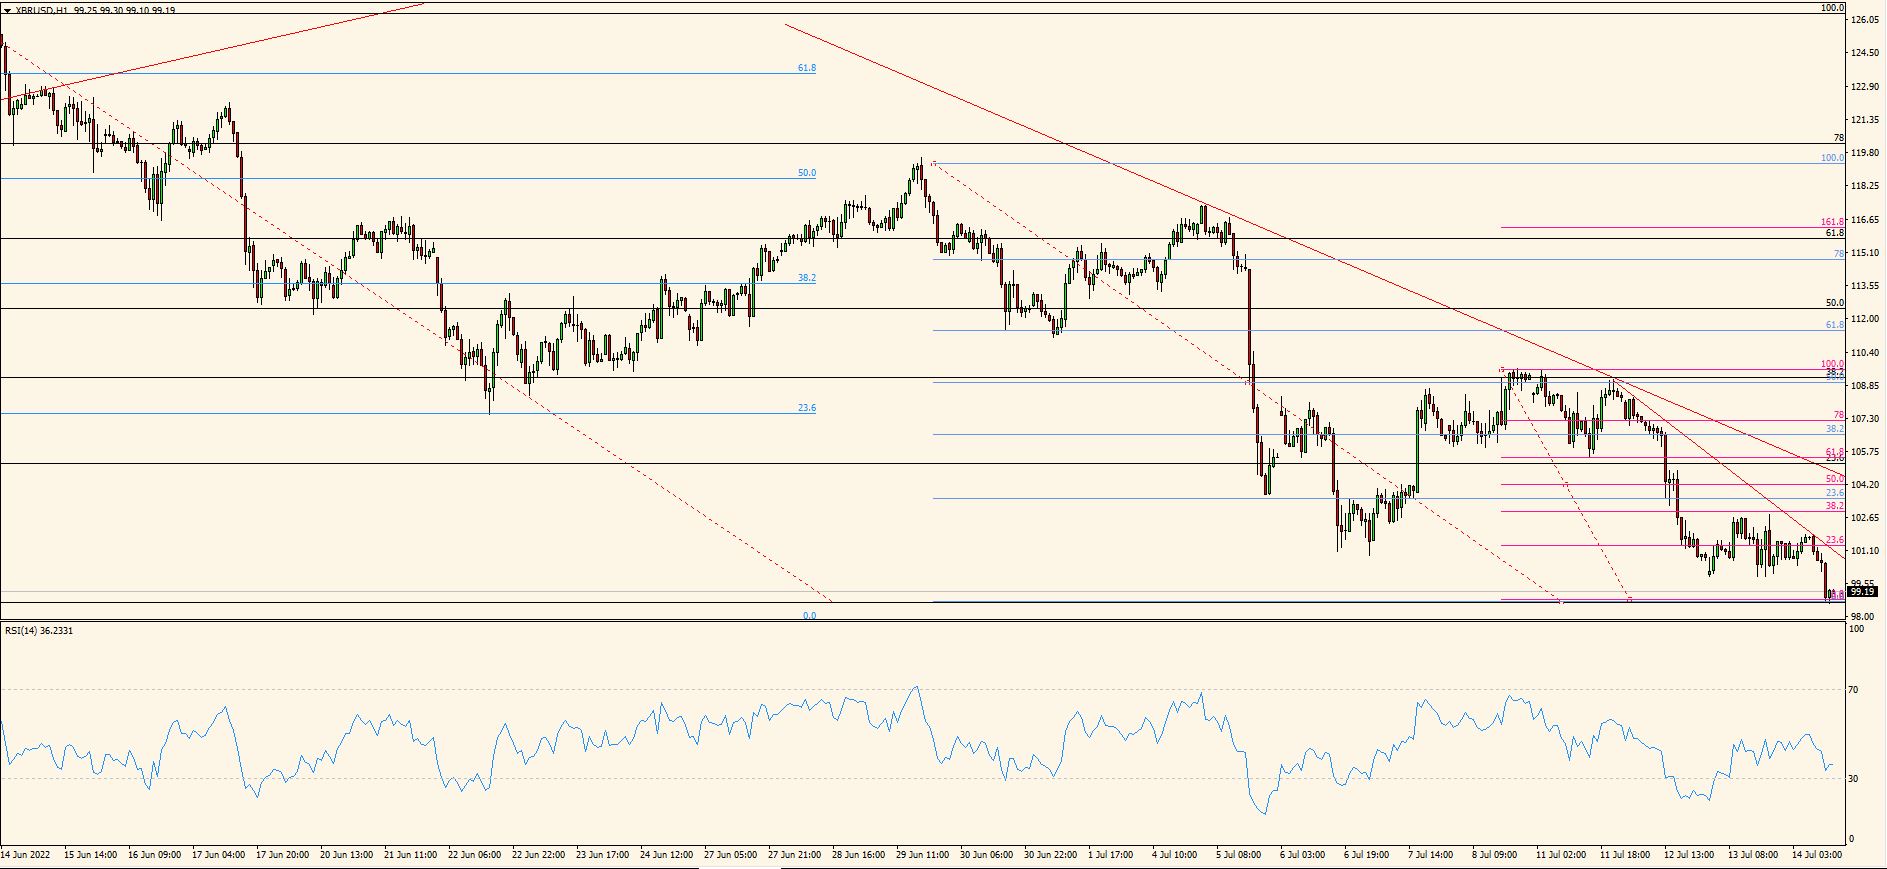Screen dimensions: 1887x869
Task: Click the 16 Jun 09:00 time label
Action: pyautogui.click(x=154, y=855)
